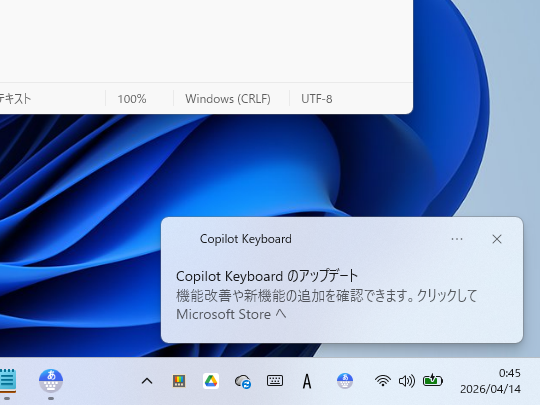
Task: Open the colorful PowerToys tray icon
Action: point(179,381)
